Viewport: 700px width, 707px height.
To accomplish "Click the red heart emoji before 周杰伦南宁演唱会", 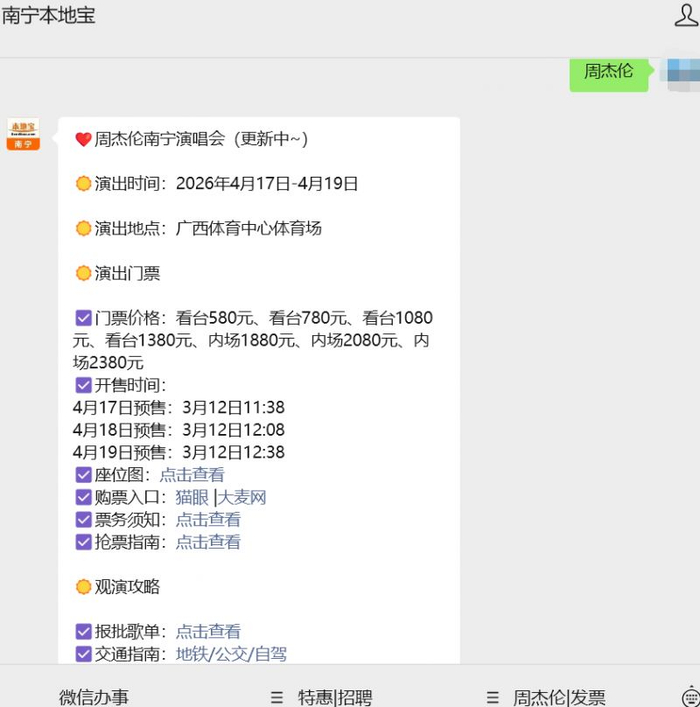I will (x=83, y=139).
